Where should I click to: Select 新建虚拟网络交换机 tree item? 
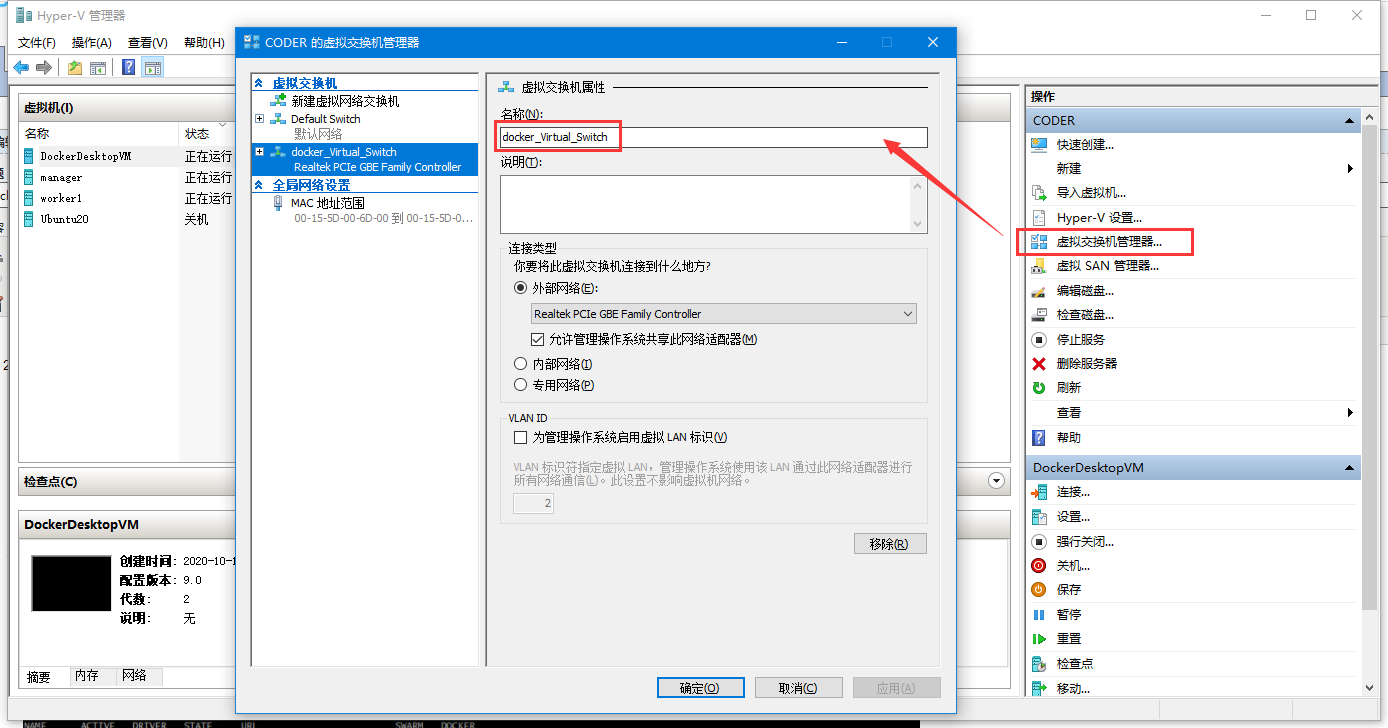tap(345, 101)
